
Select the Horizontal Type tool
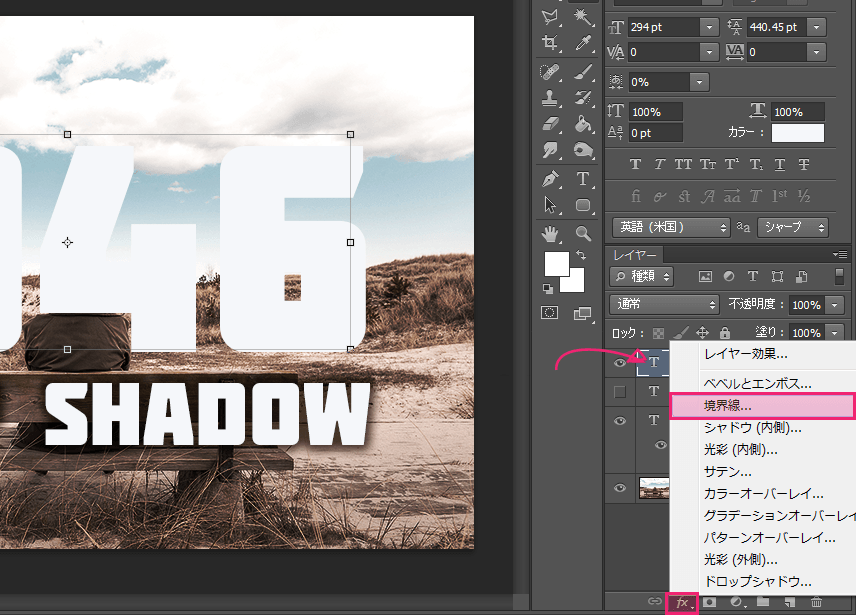pos(584,178)
